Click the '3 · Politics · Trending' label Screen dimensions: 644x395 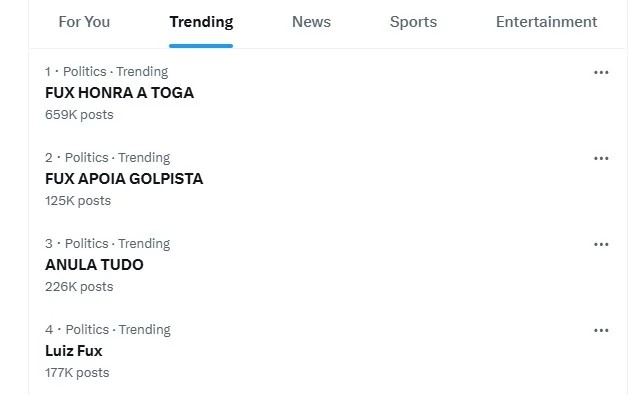point(108,244)
